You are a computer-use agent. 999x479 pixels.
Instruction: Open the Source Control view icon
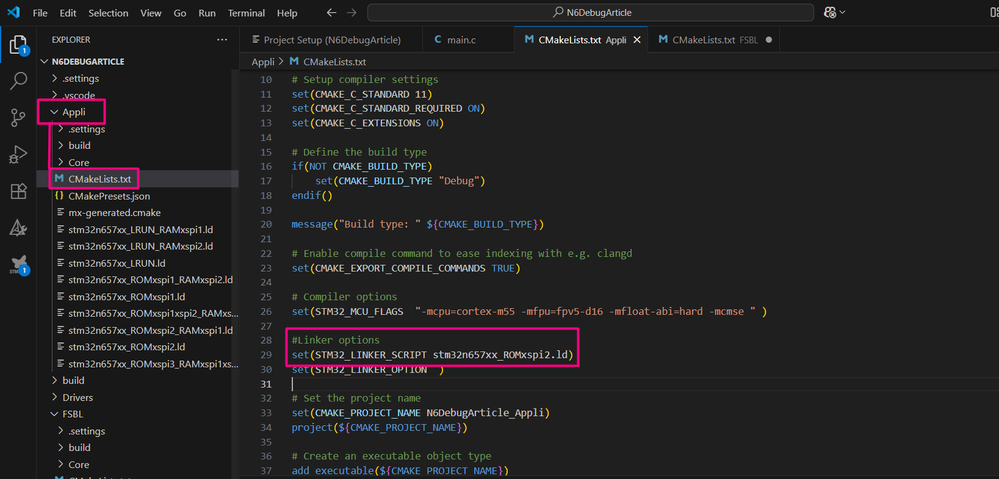click(x=18, y=117)
